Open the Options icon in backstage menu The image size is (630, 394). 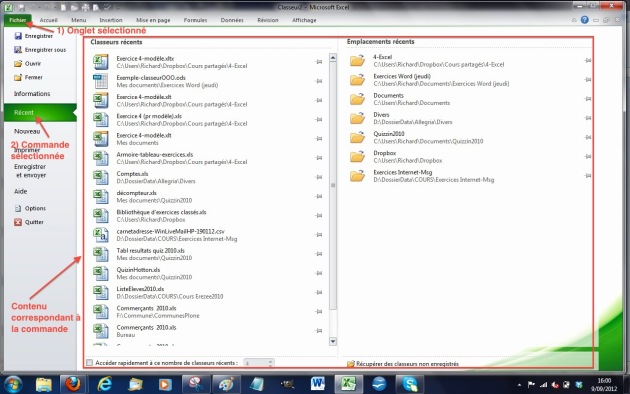[x=18, y=208]
